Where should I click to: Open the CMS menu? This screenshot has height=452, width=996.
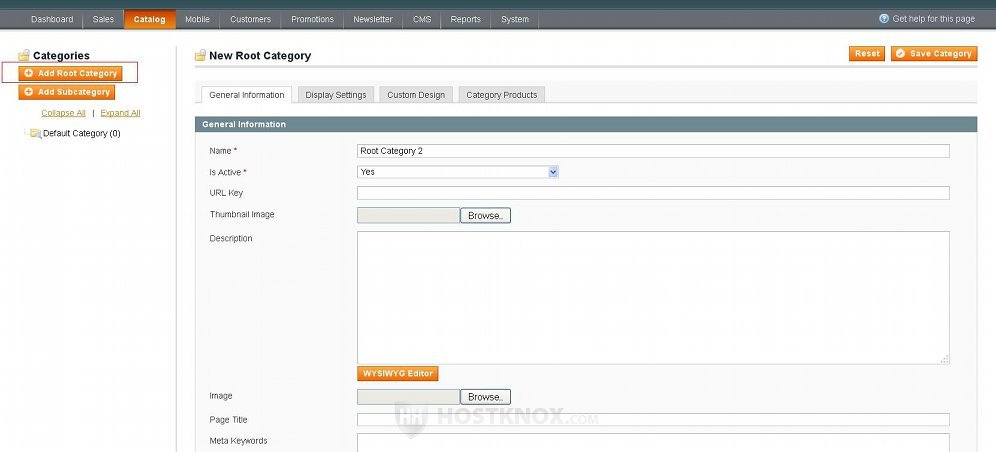point(422,19)
